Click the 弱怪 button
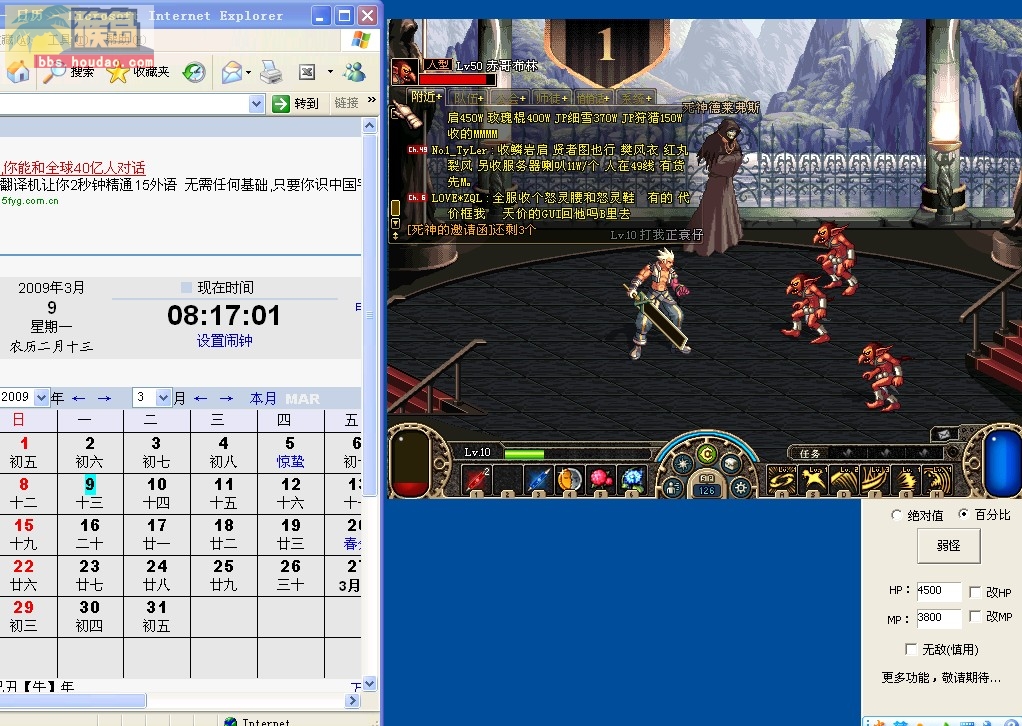1022x726 pixels. [948, 545]
